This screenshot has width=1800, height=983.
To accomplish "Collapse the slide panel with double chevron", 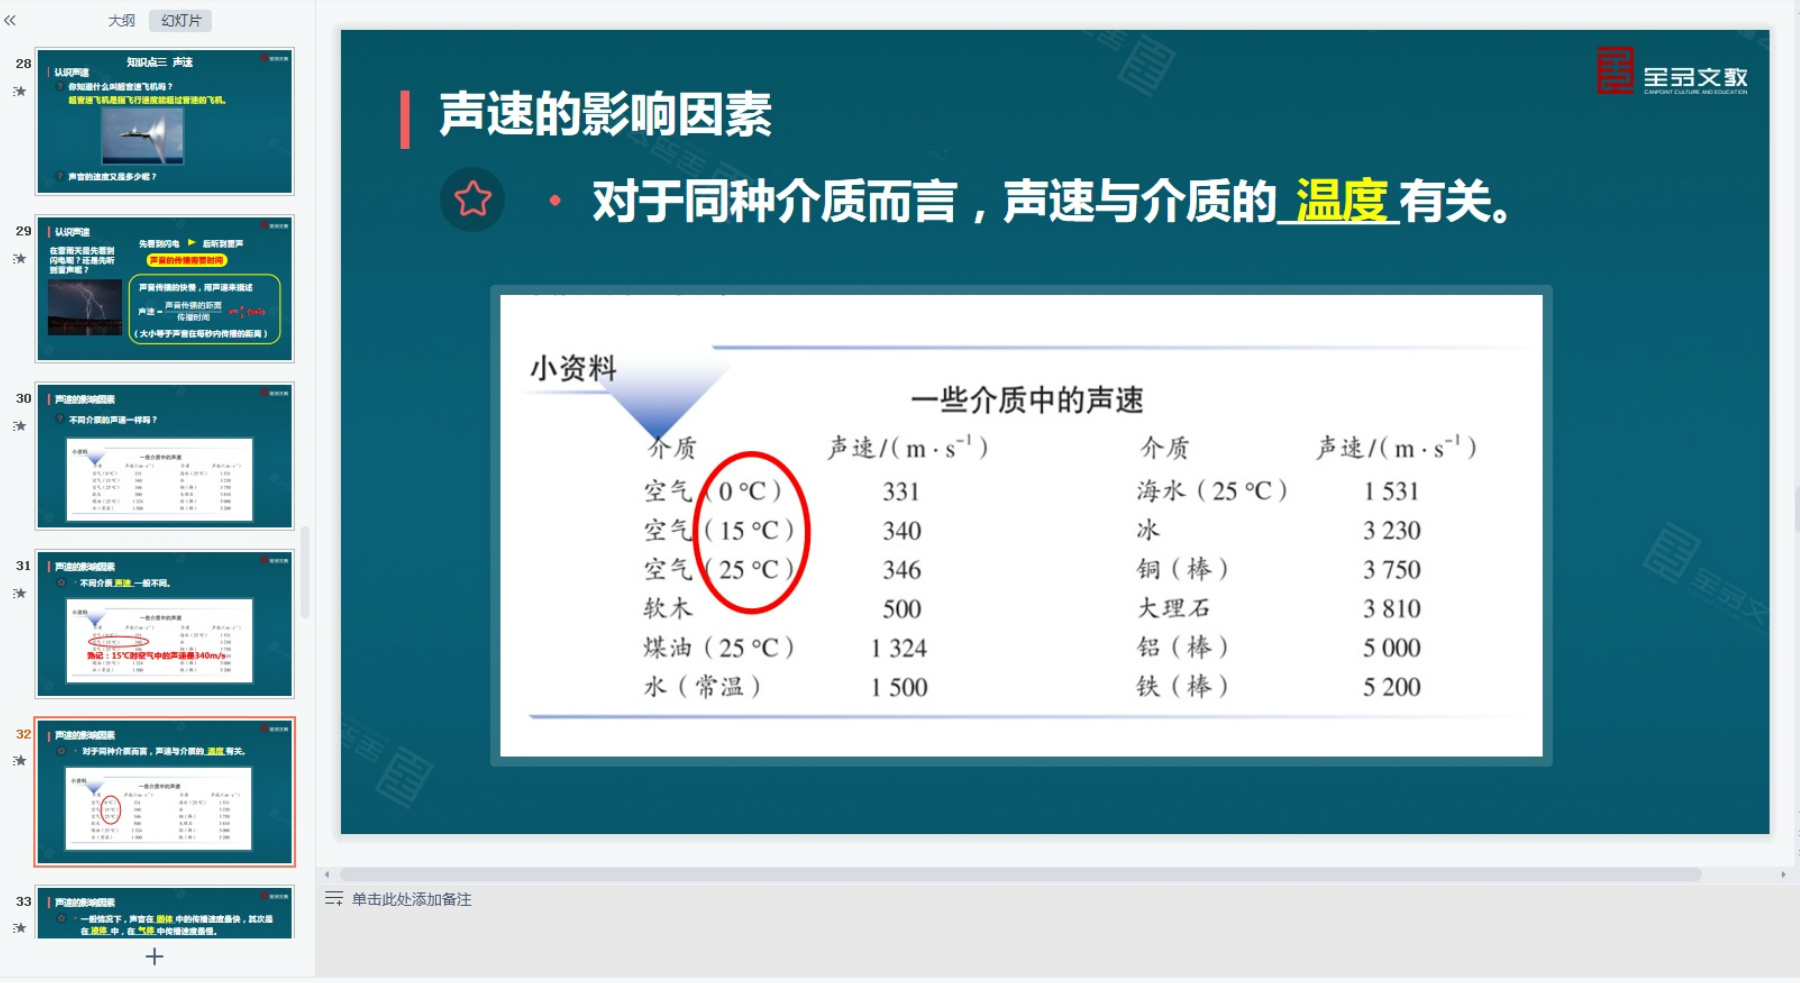I will click(10, 20).
